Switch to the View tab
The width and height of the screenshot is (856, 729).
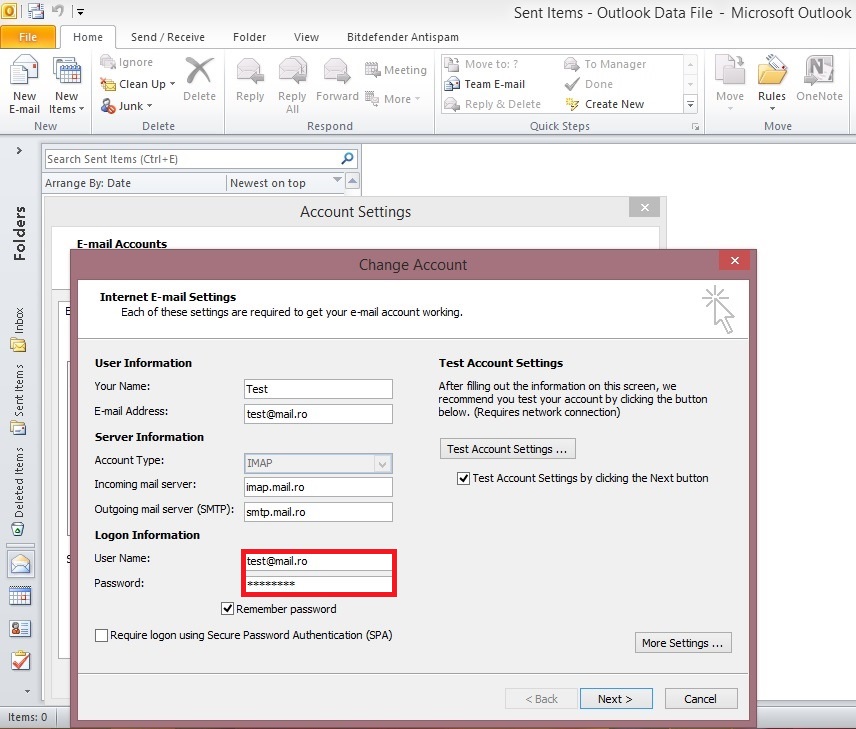pyautogui.click(x=306, y=37)
